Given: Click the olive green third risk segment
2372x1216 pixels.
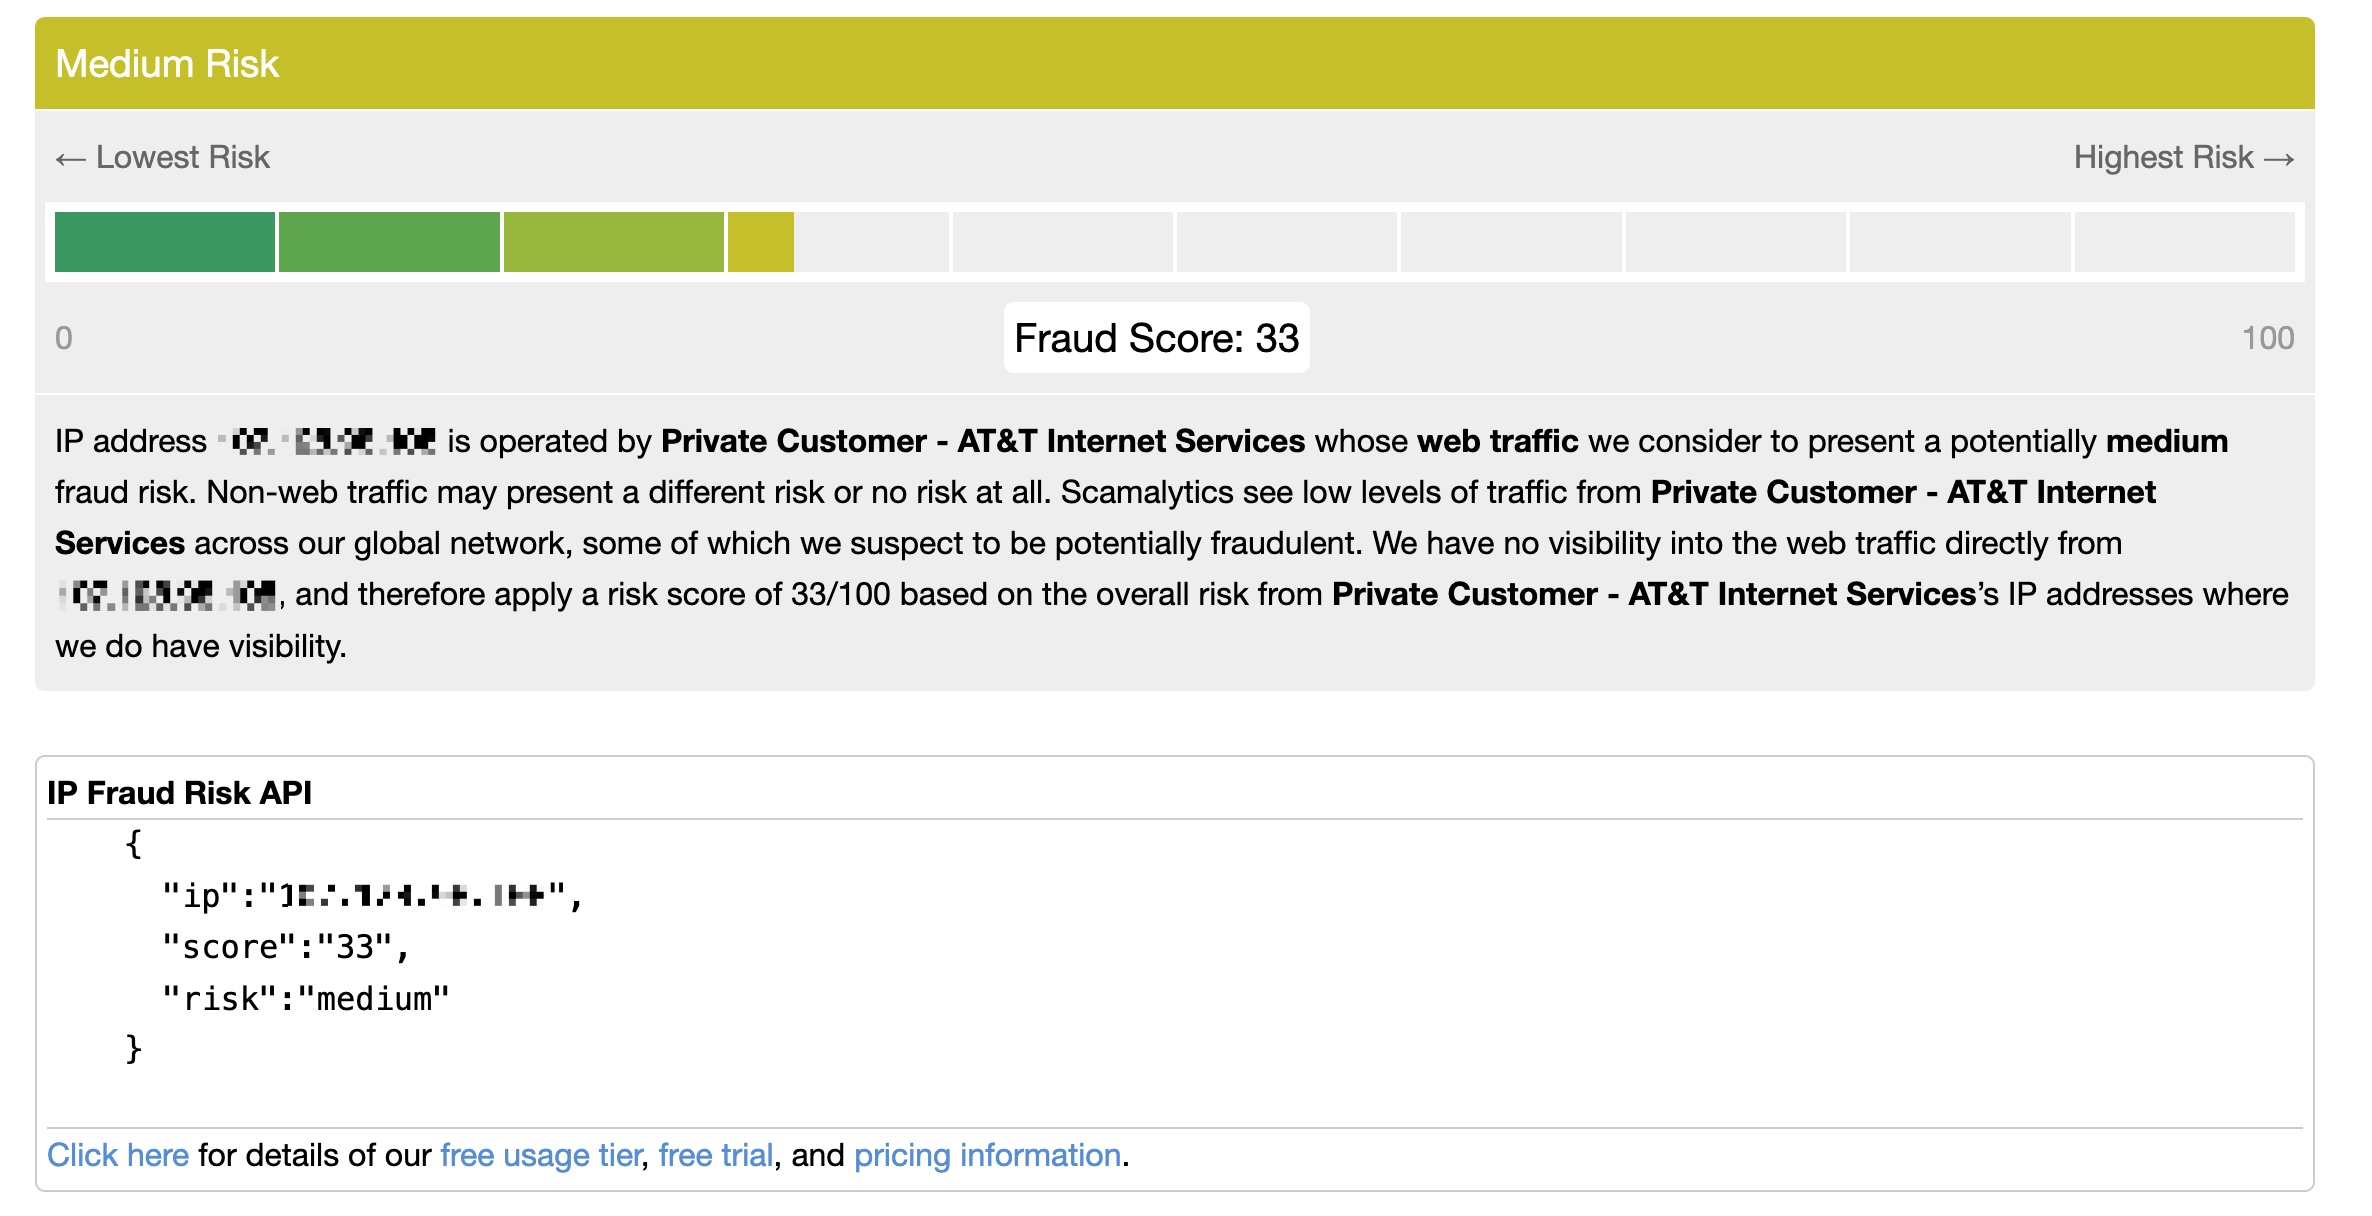Looking at the screenshot, I should (x=613, y=242).
